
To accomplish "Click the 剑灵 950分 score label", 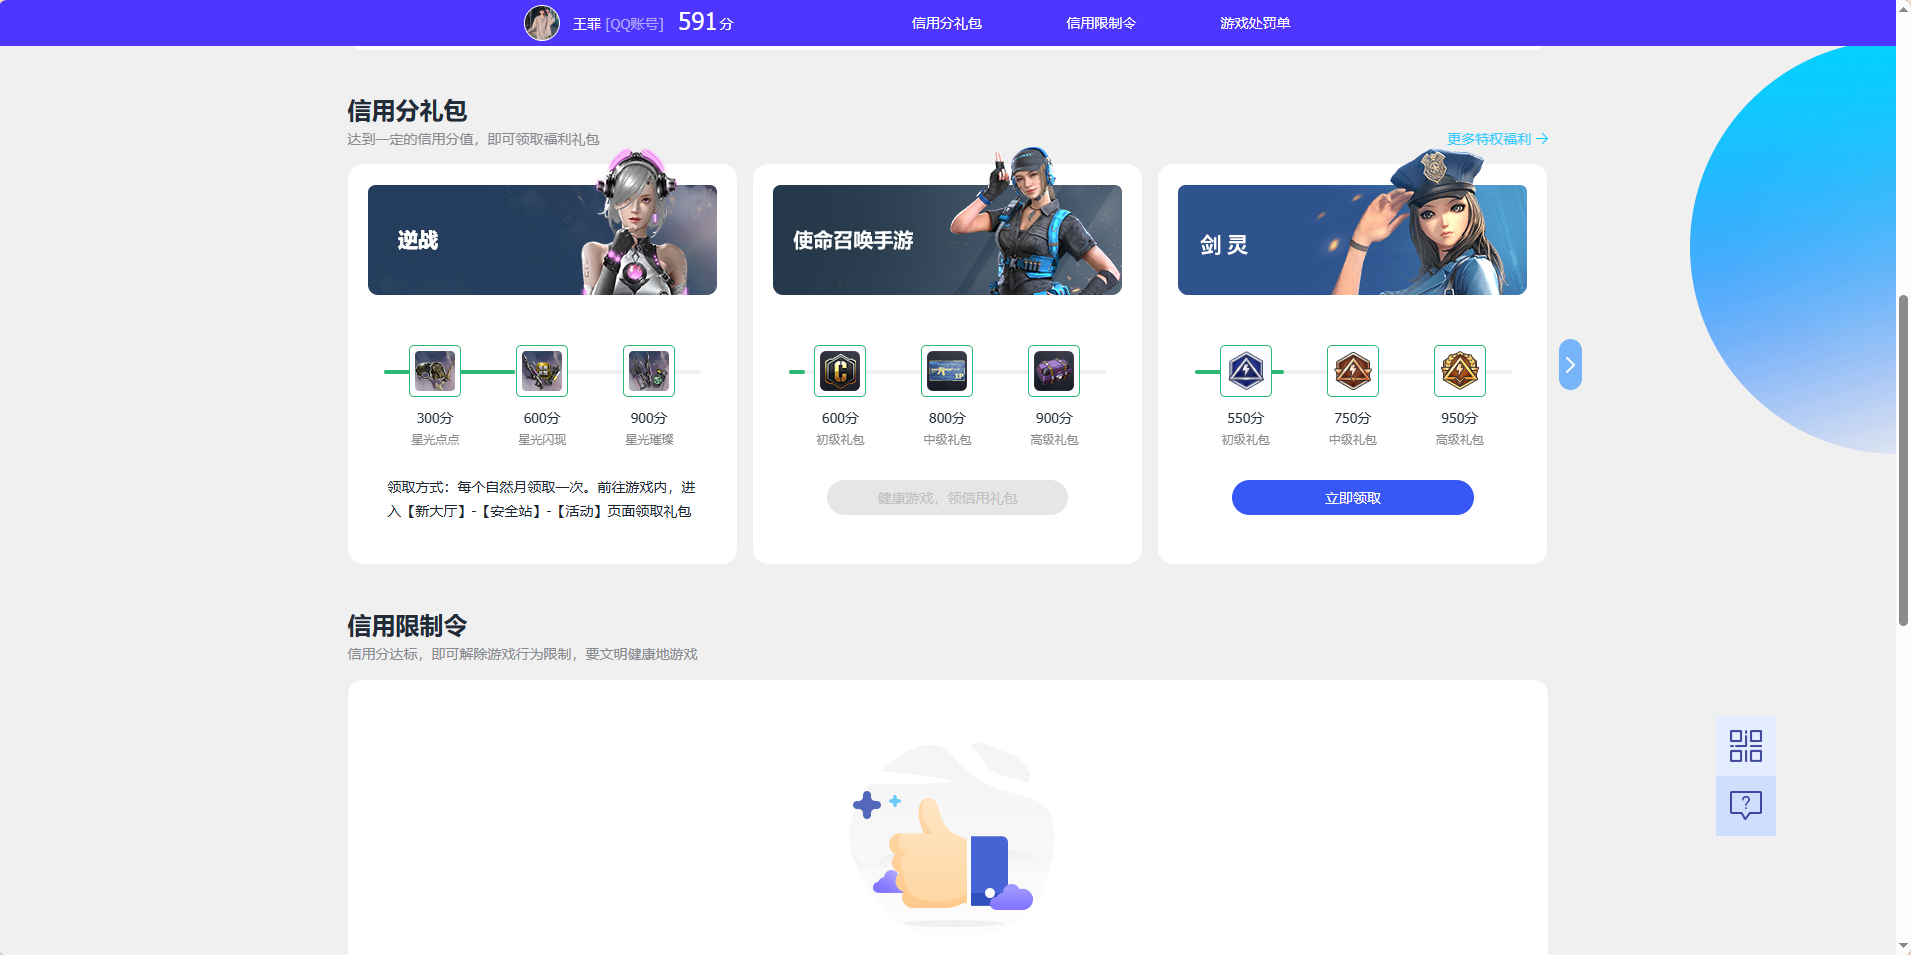I will click(x=1459, y=418).
